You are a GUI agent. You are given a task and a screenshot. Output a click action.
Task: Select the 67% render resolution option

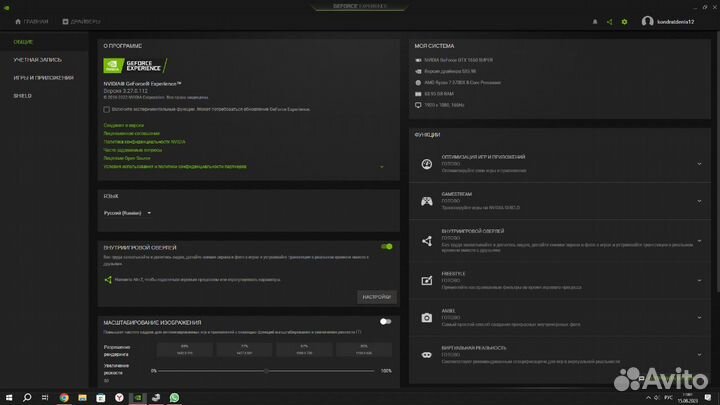tap(304, 349)
